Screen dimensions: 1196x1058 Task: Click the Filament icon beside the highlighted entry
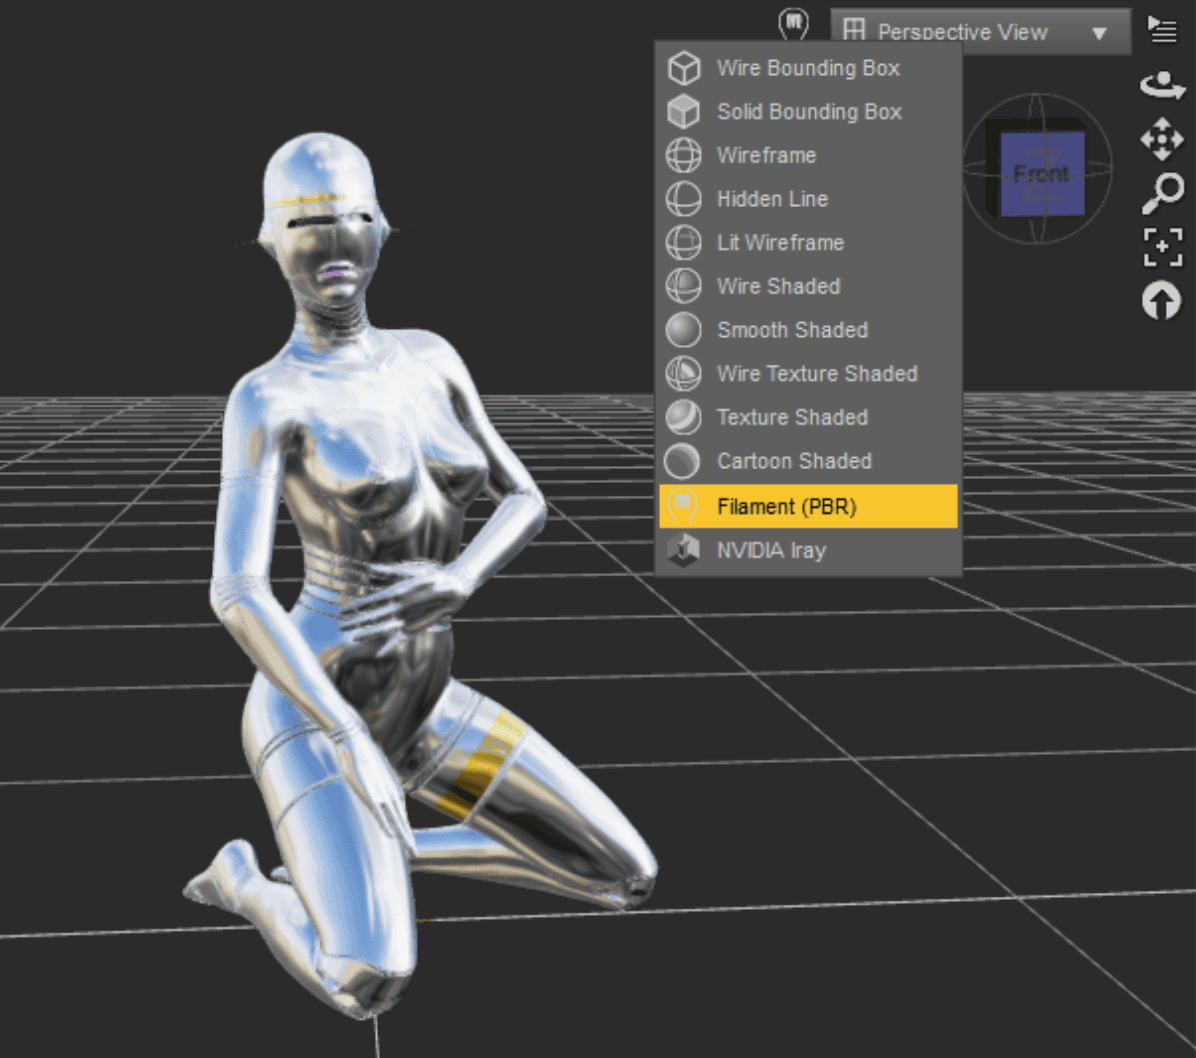click(x=684, y=506)
